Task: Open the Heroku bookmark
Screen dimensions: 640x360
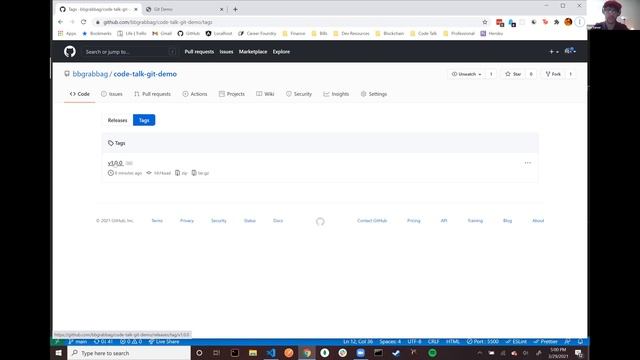Action: pos(492,33)
